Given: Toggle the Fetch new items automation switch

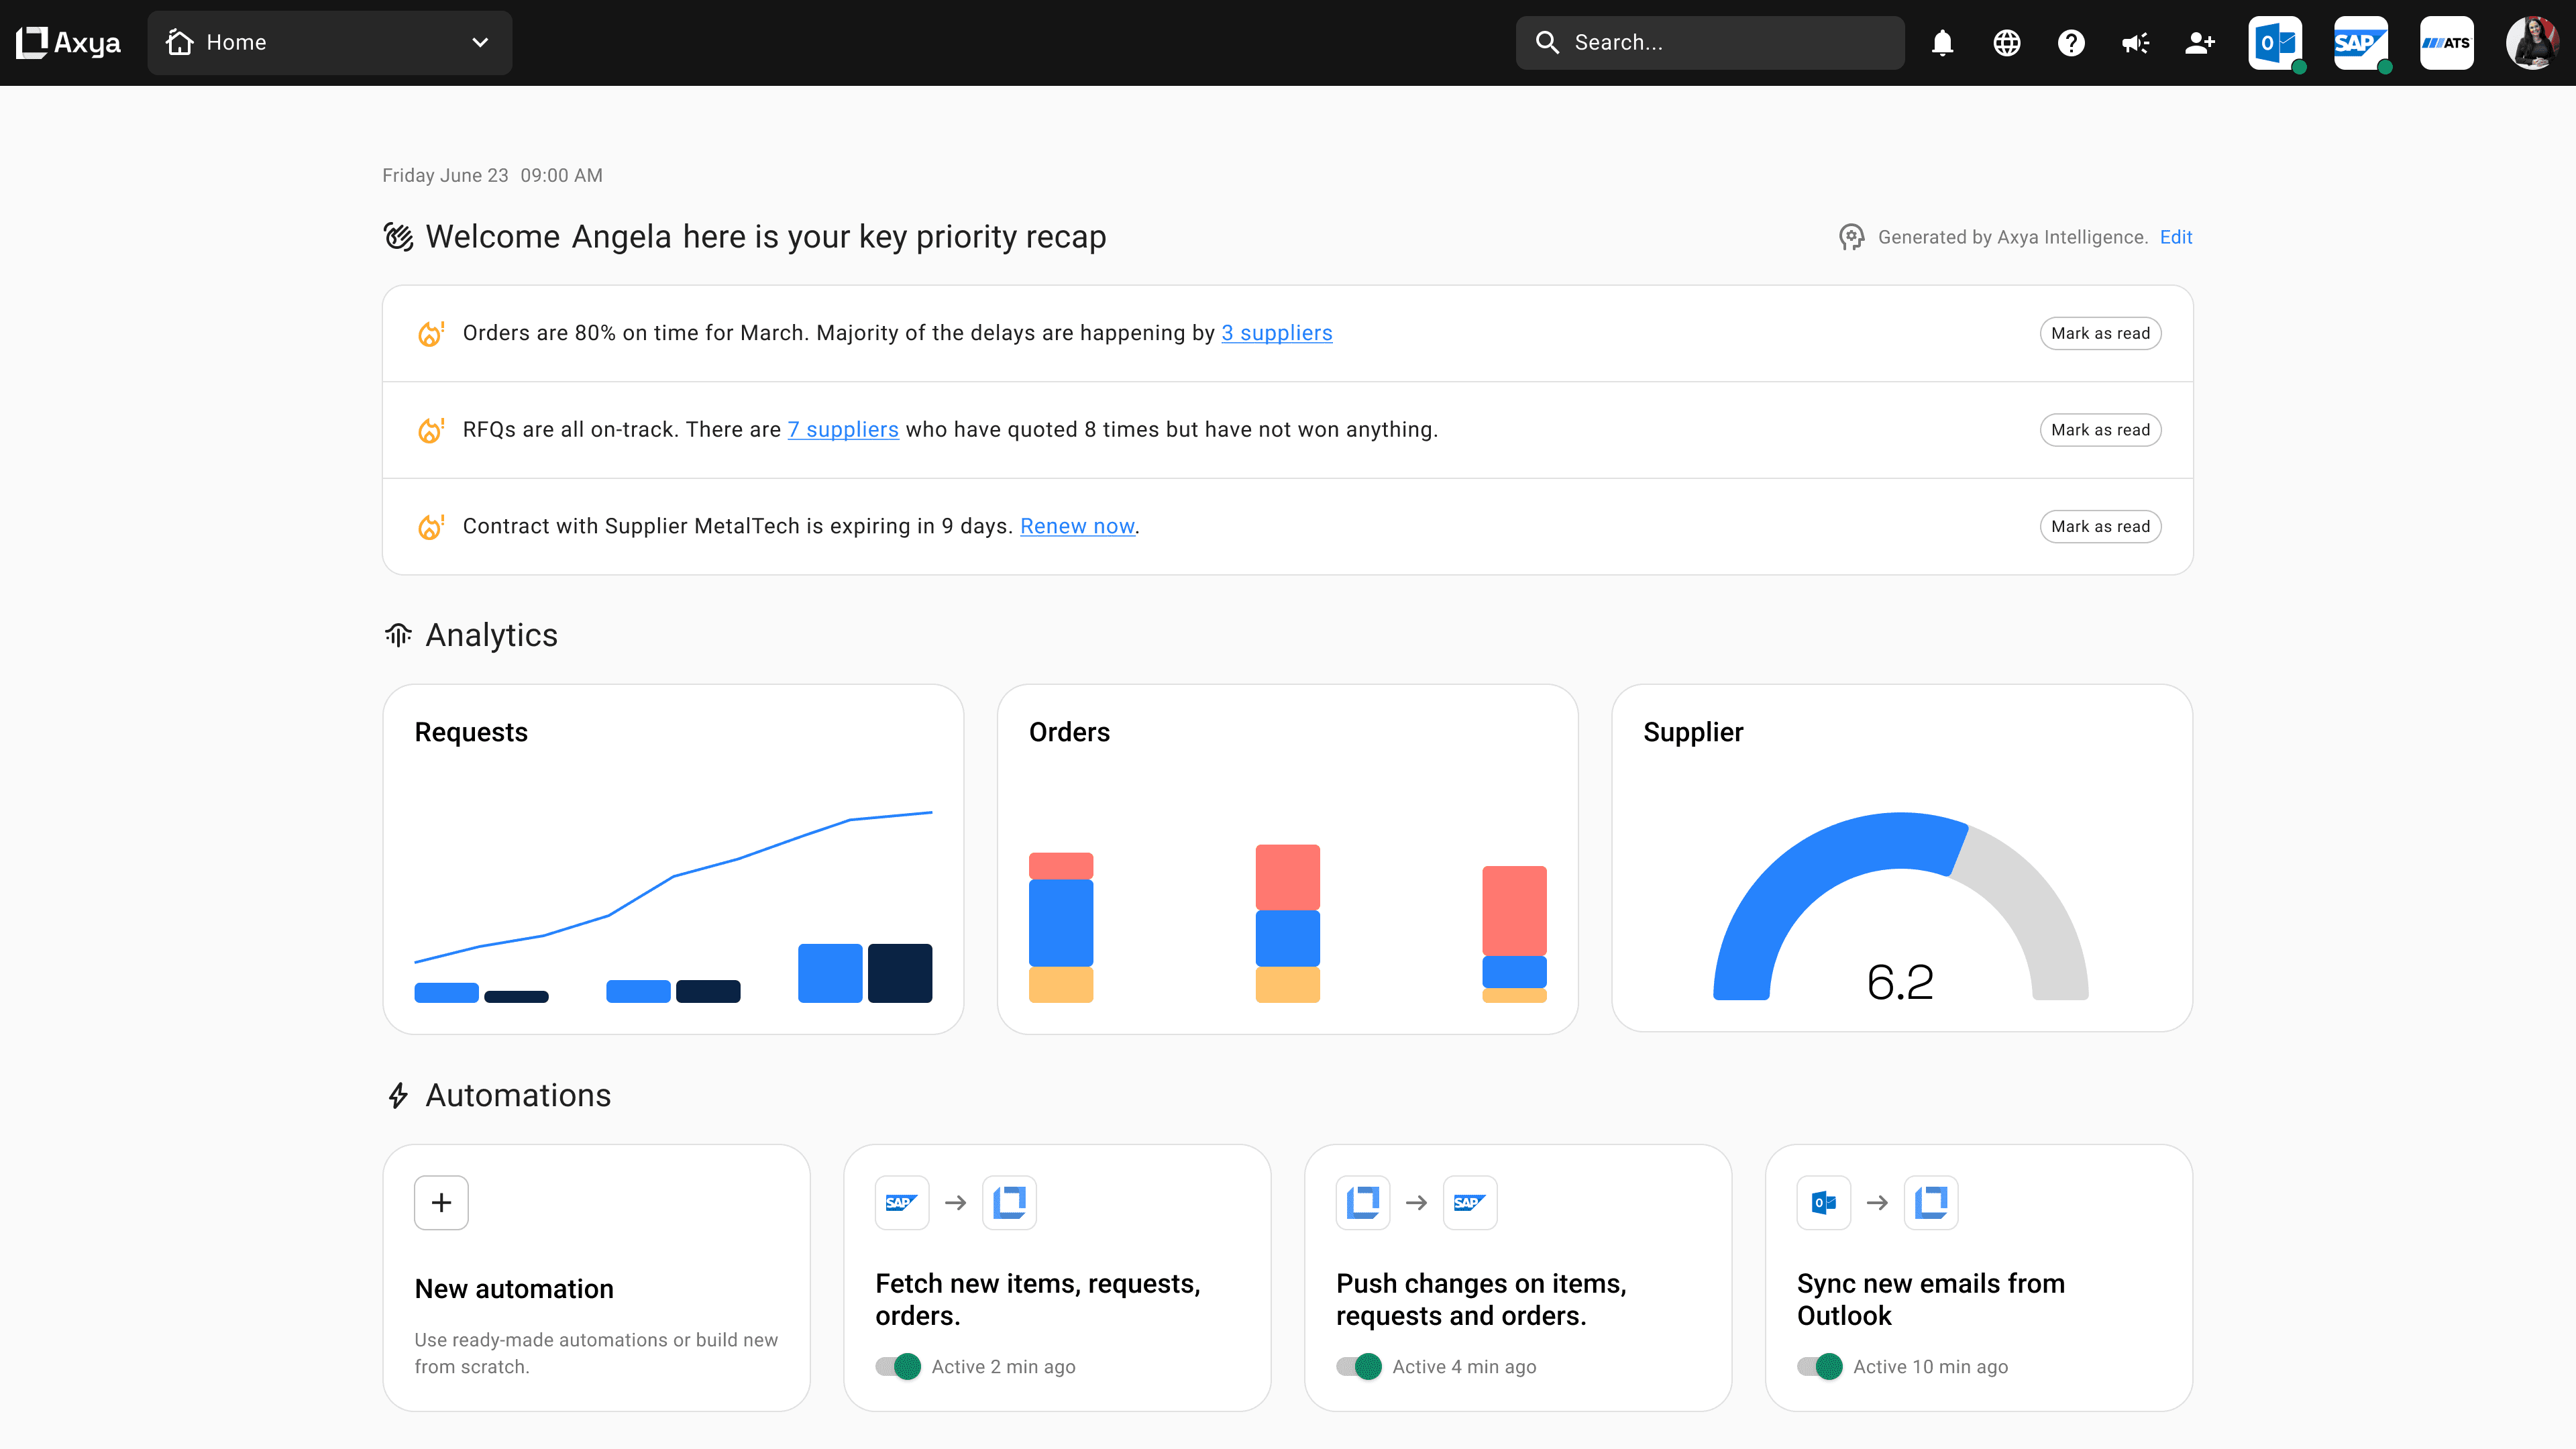Looking at the screenshot, I should [x=898, y=1366].
